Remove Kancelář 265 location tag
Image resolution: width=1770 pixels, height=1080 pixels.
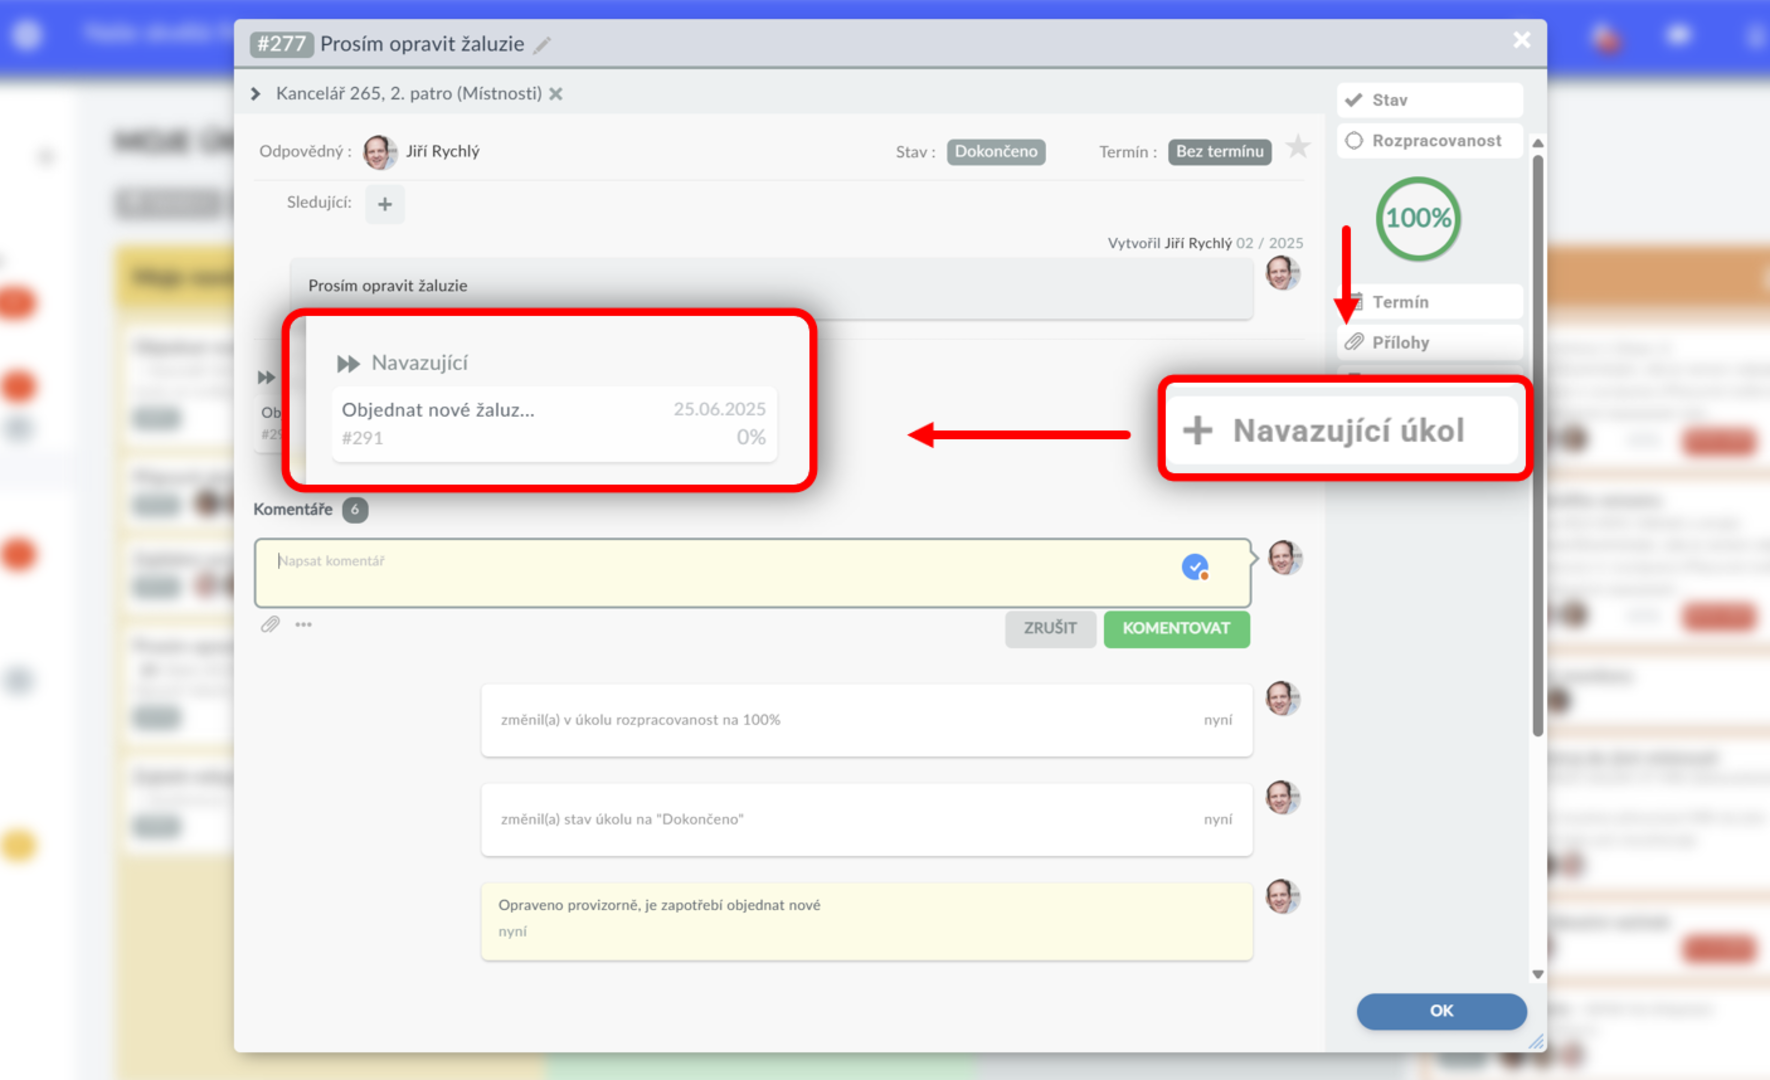tap(557, 94)
